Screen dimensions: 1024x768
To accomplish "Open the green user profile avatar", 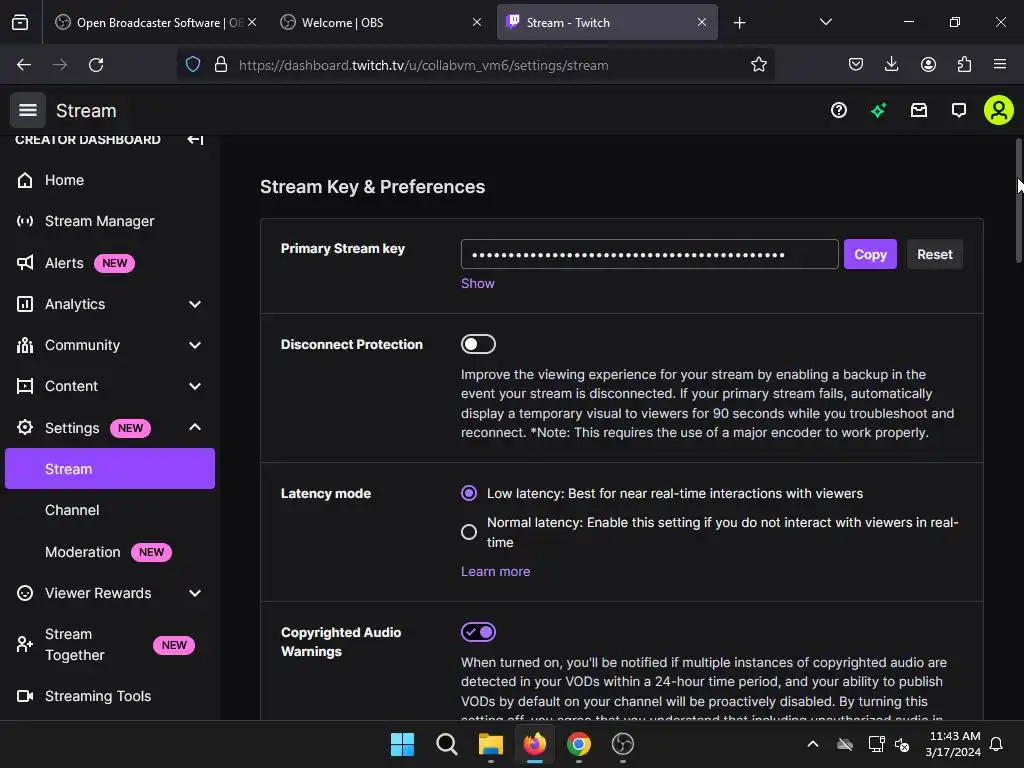I will (x=999, y=110).
